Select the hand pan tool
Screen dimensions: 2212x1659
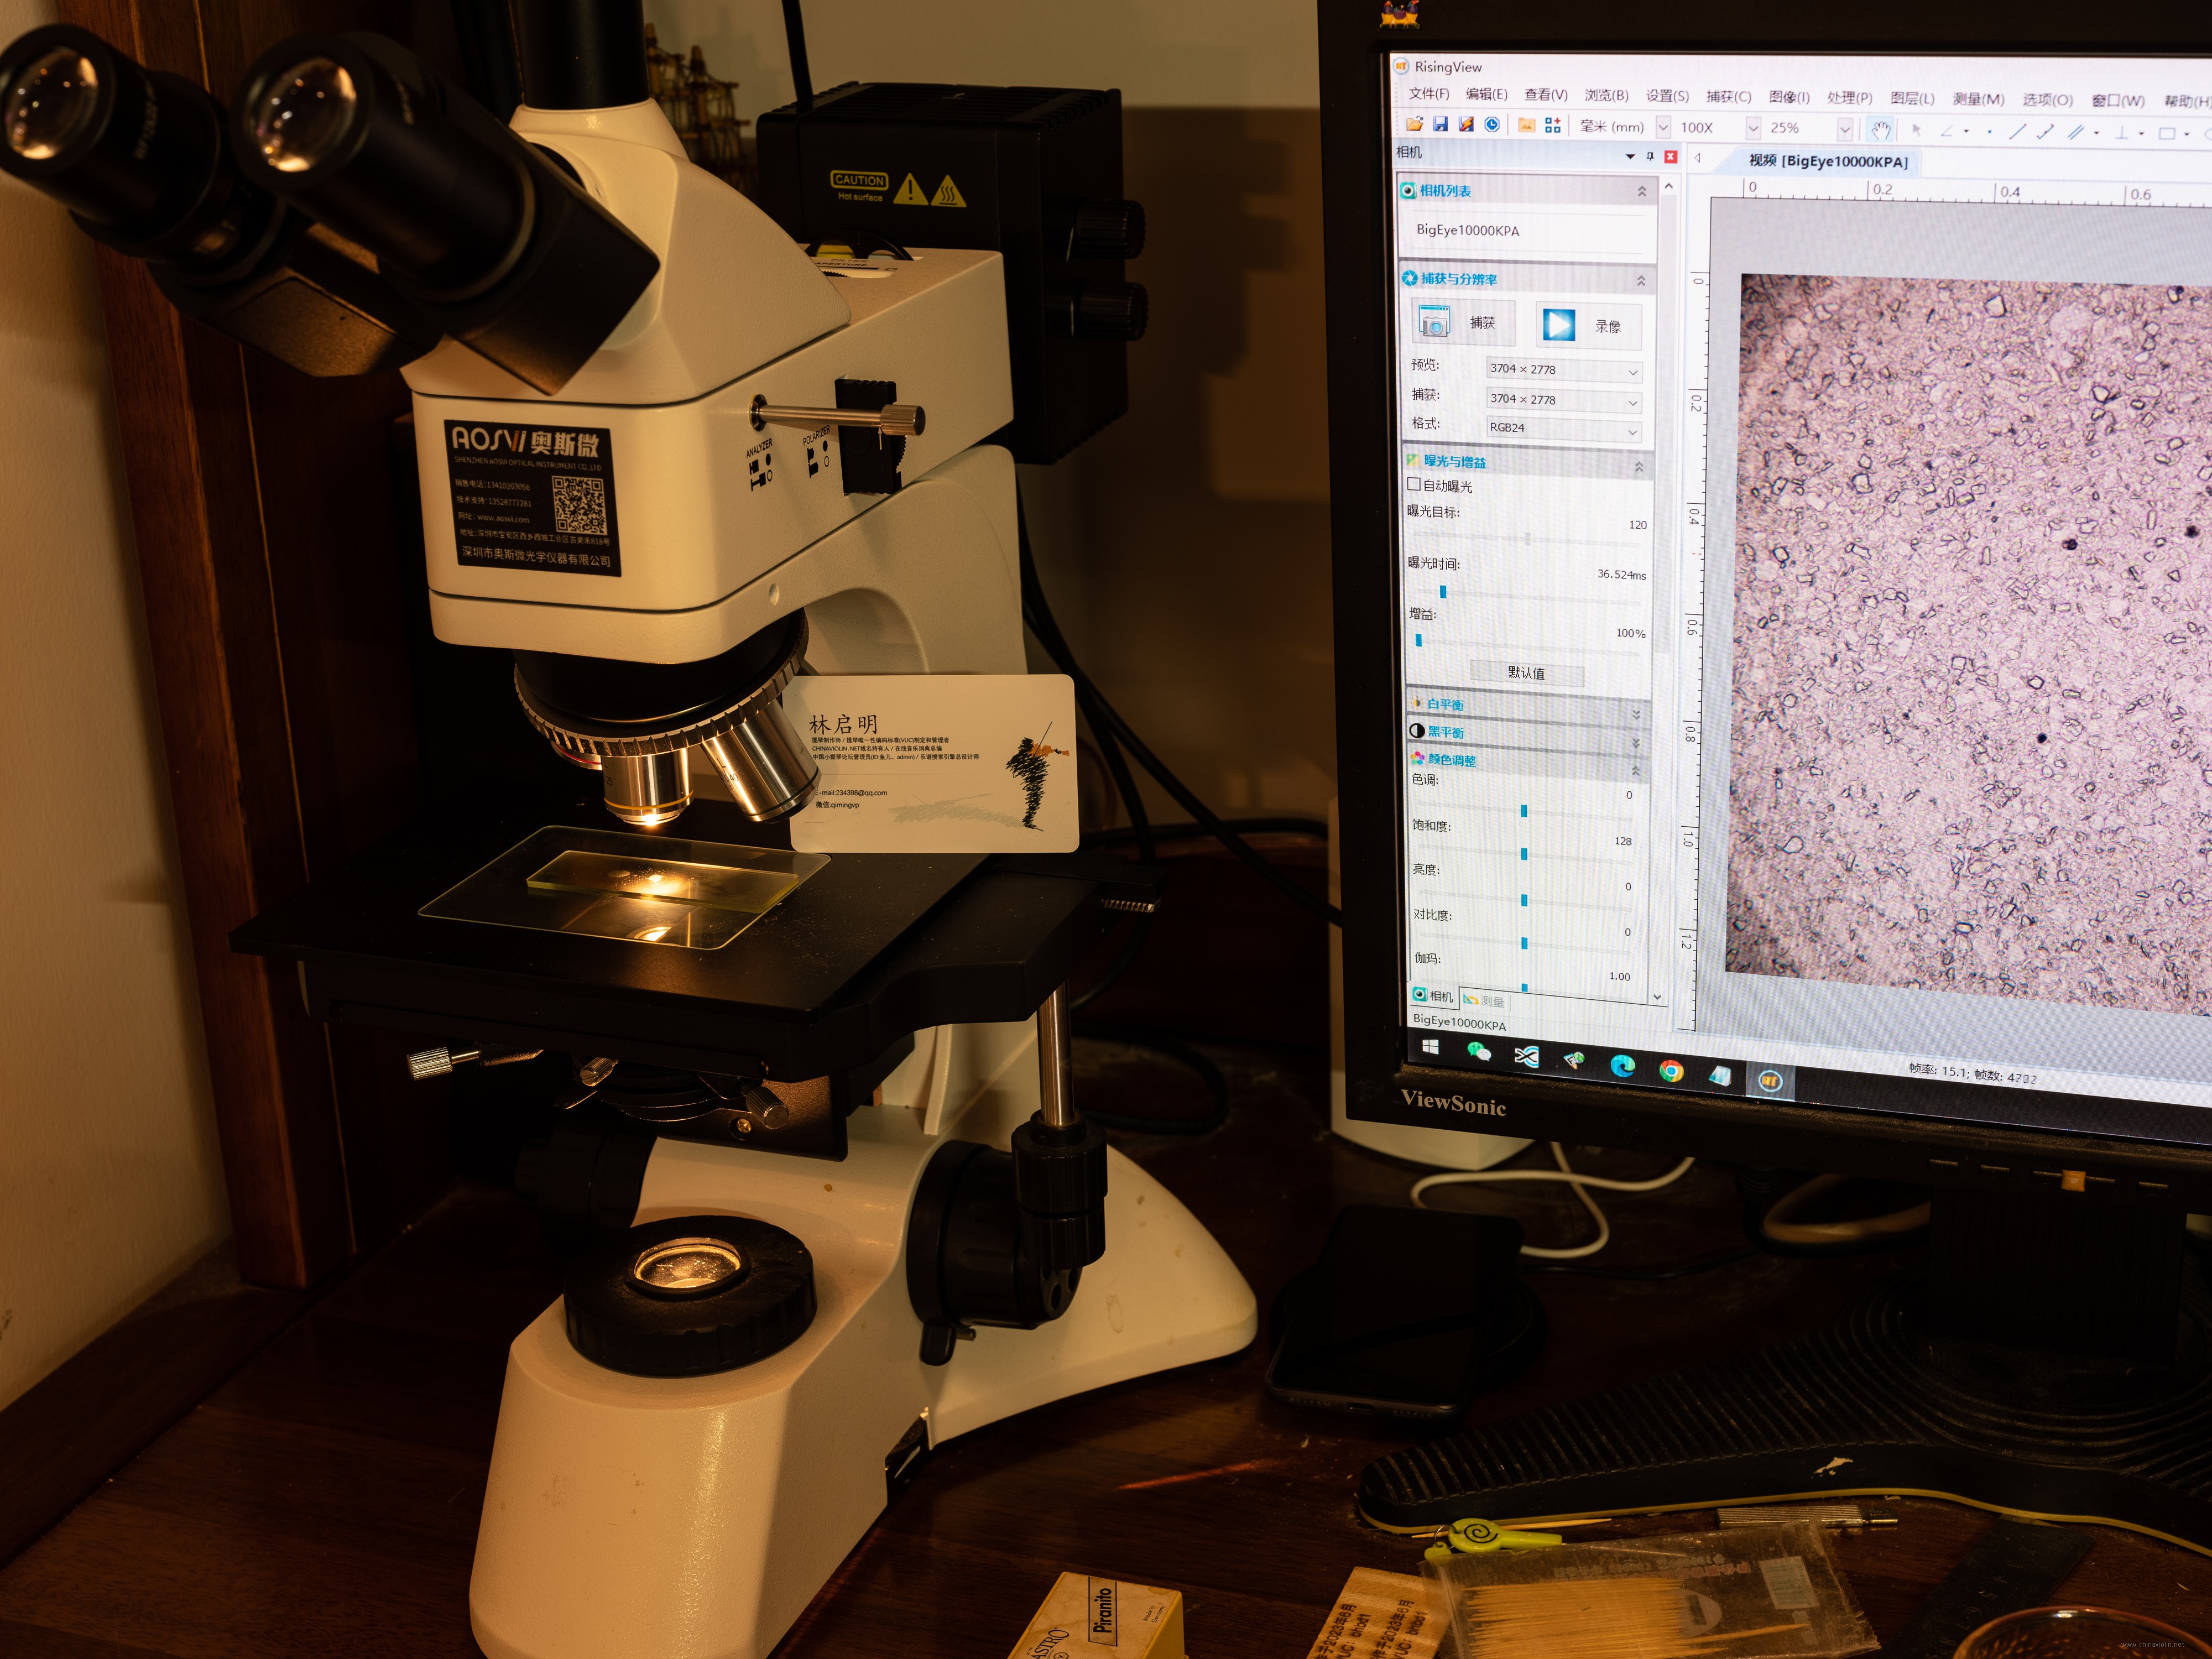(1881, 130)
